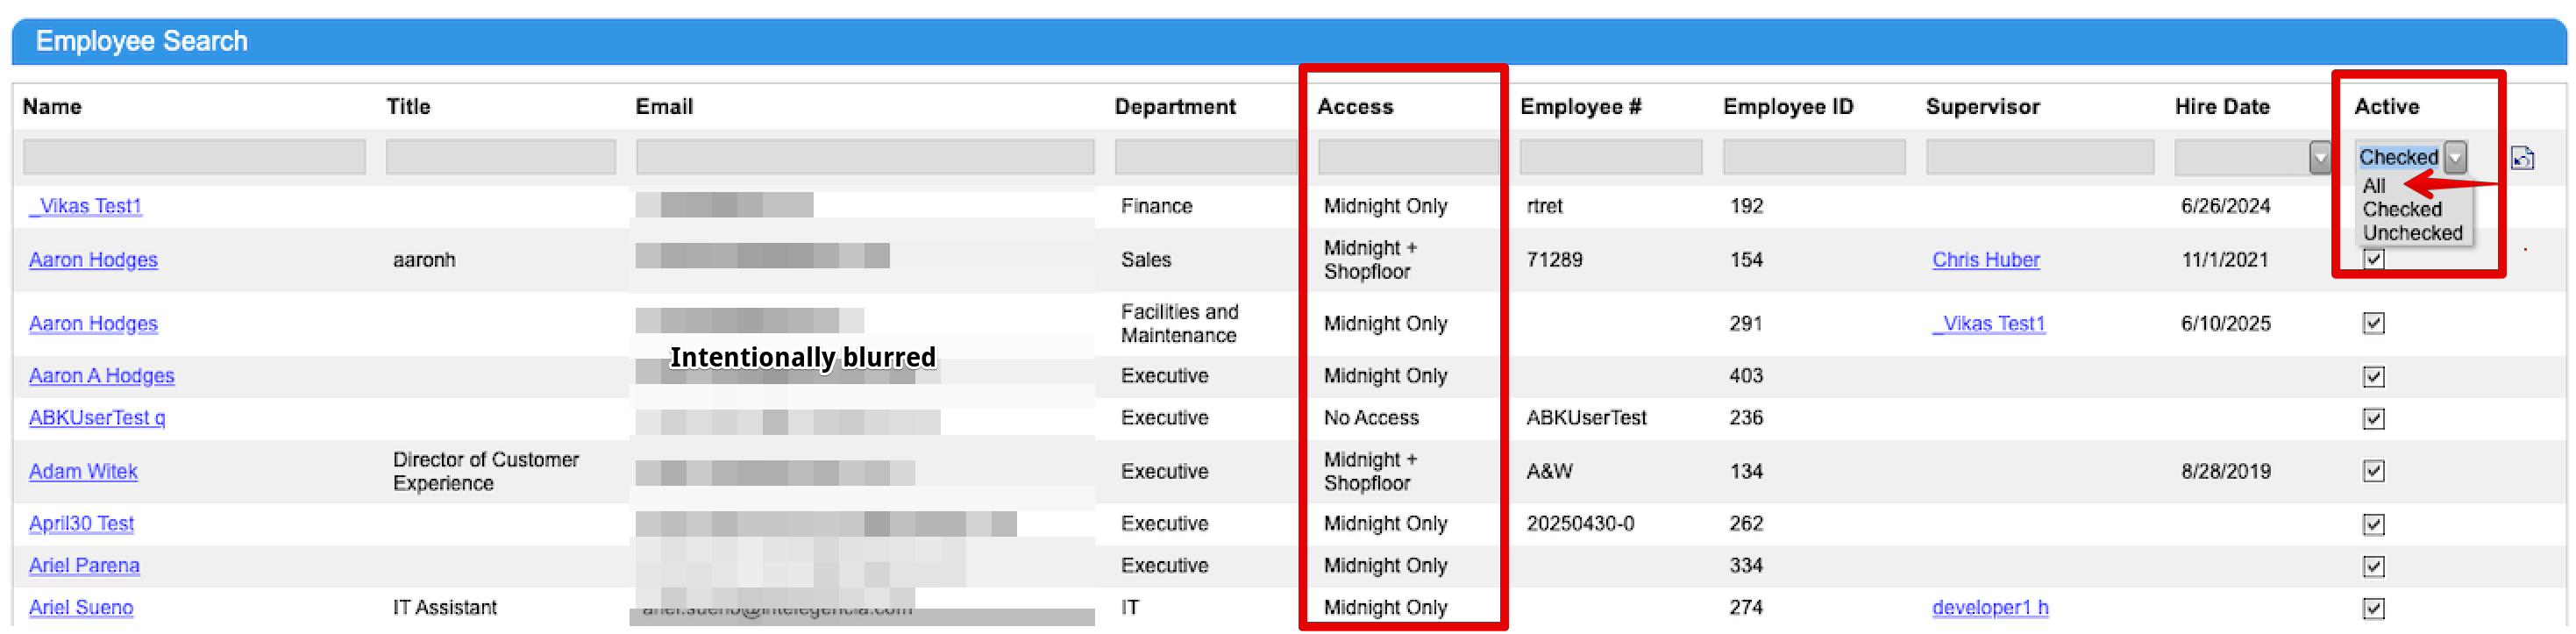Click the Title filter field
The image size is (2576, 634).
pos(500,158)
